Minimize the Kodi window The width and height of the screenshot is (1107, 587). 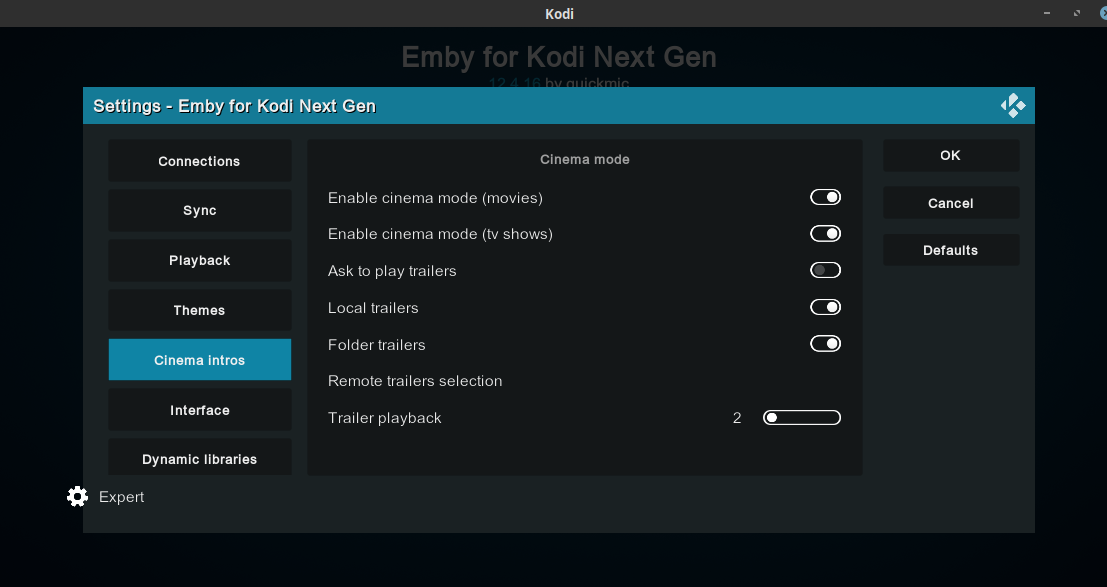point(1047,13)
